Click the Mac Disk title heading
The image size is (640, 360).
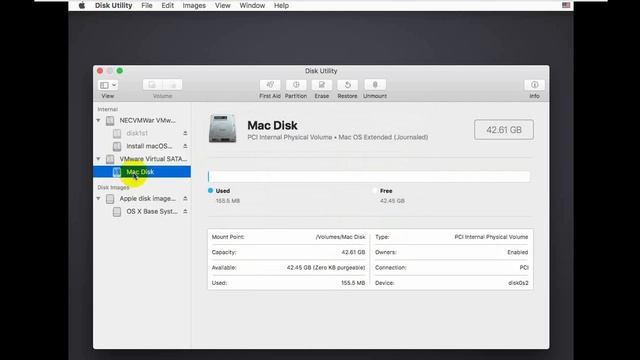click(272, 125)
